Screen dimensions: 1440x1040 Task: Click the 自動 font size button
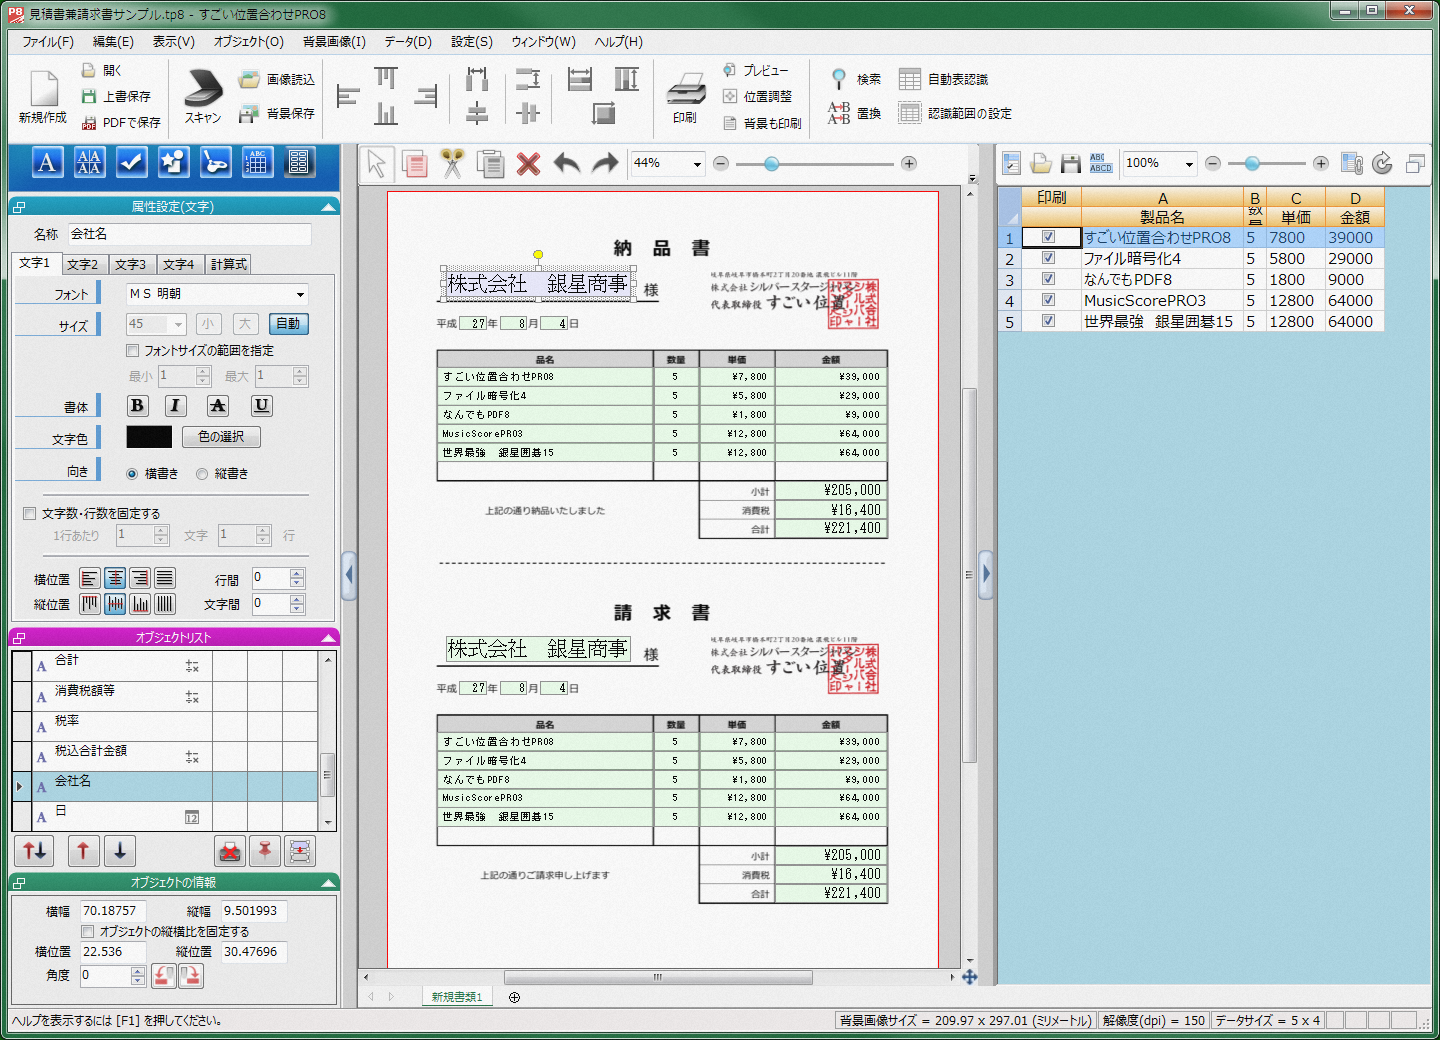[288, 324]
